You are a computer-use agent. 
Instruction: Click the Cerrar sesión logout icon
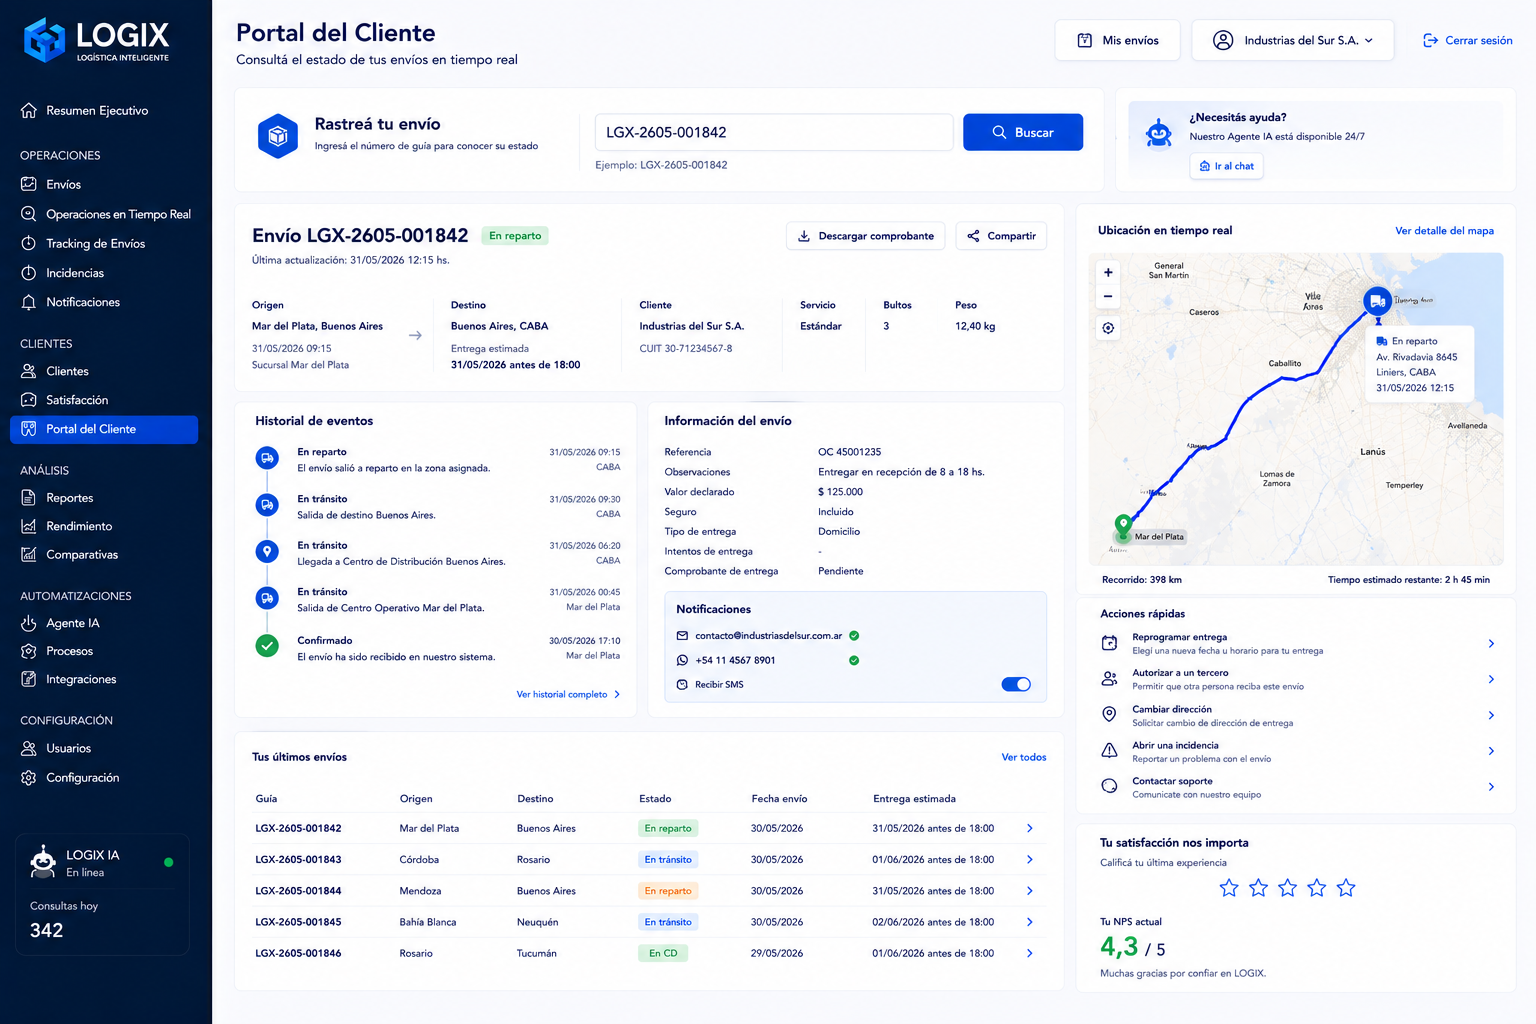click(1430, 40)
